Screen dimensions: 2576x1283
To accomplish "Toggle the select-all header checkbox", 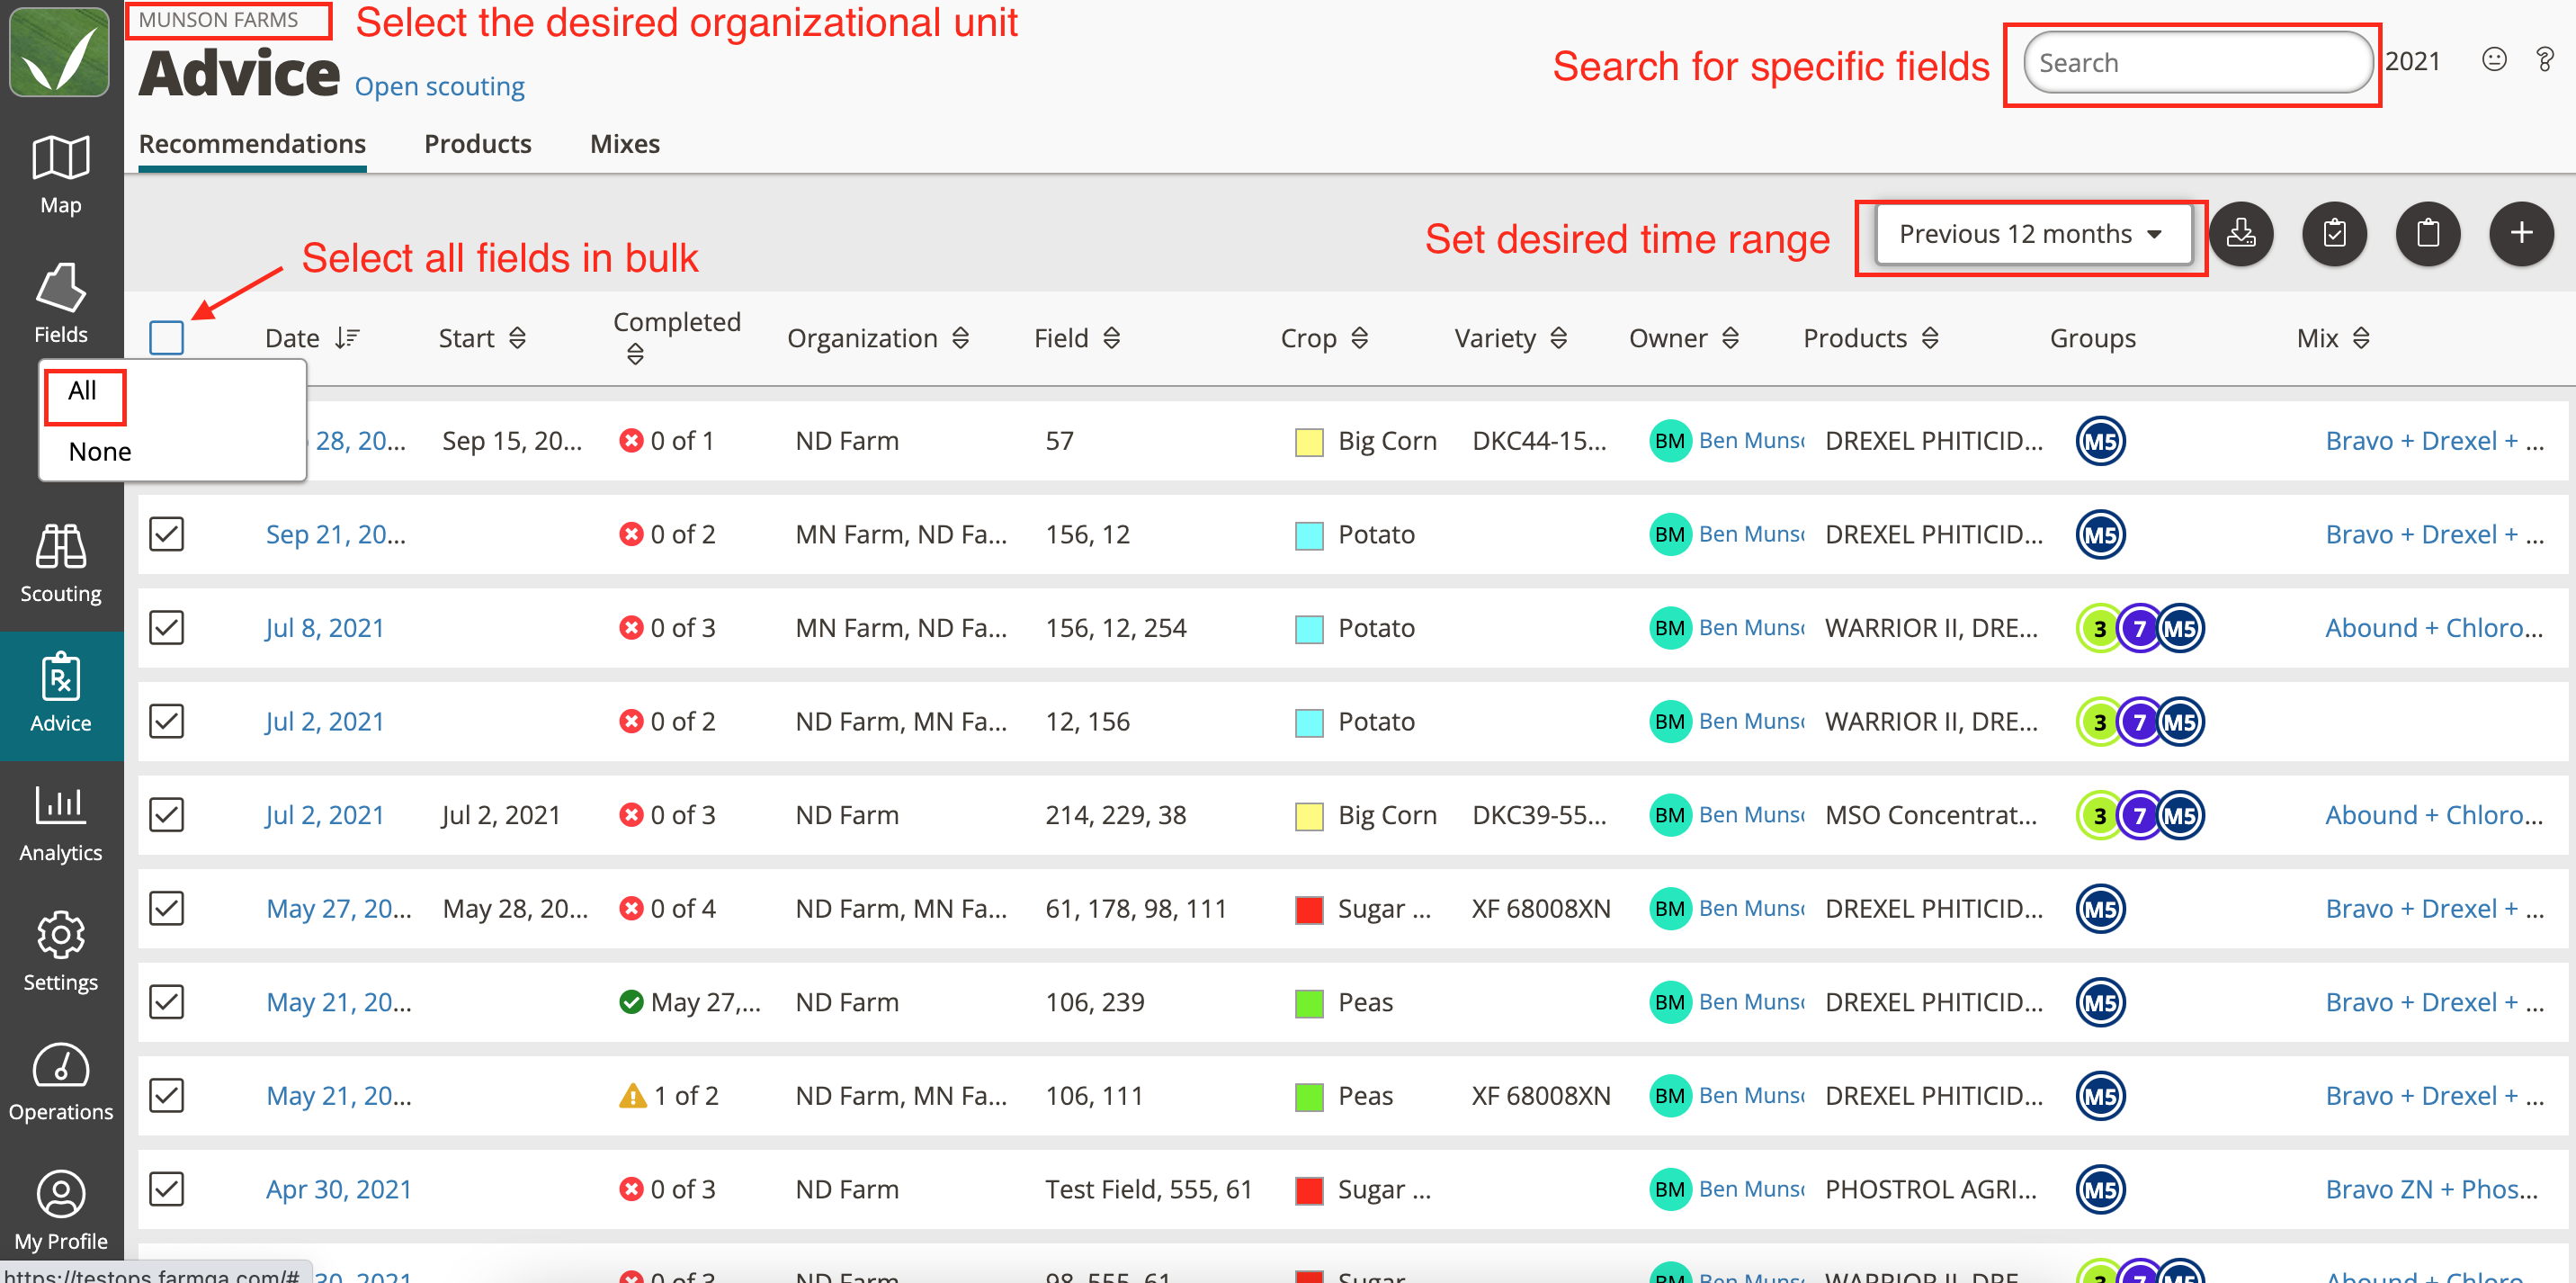I will pyautogui.click(x=166, y=338).
